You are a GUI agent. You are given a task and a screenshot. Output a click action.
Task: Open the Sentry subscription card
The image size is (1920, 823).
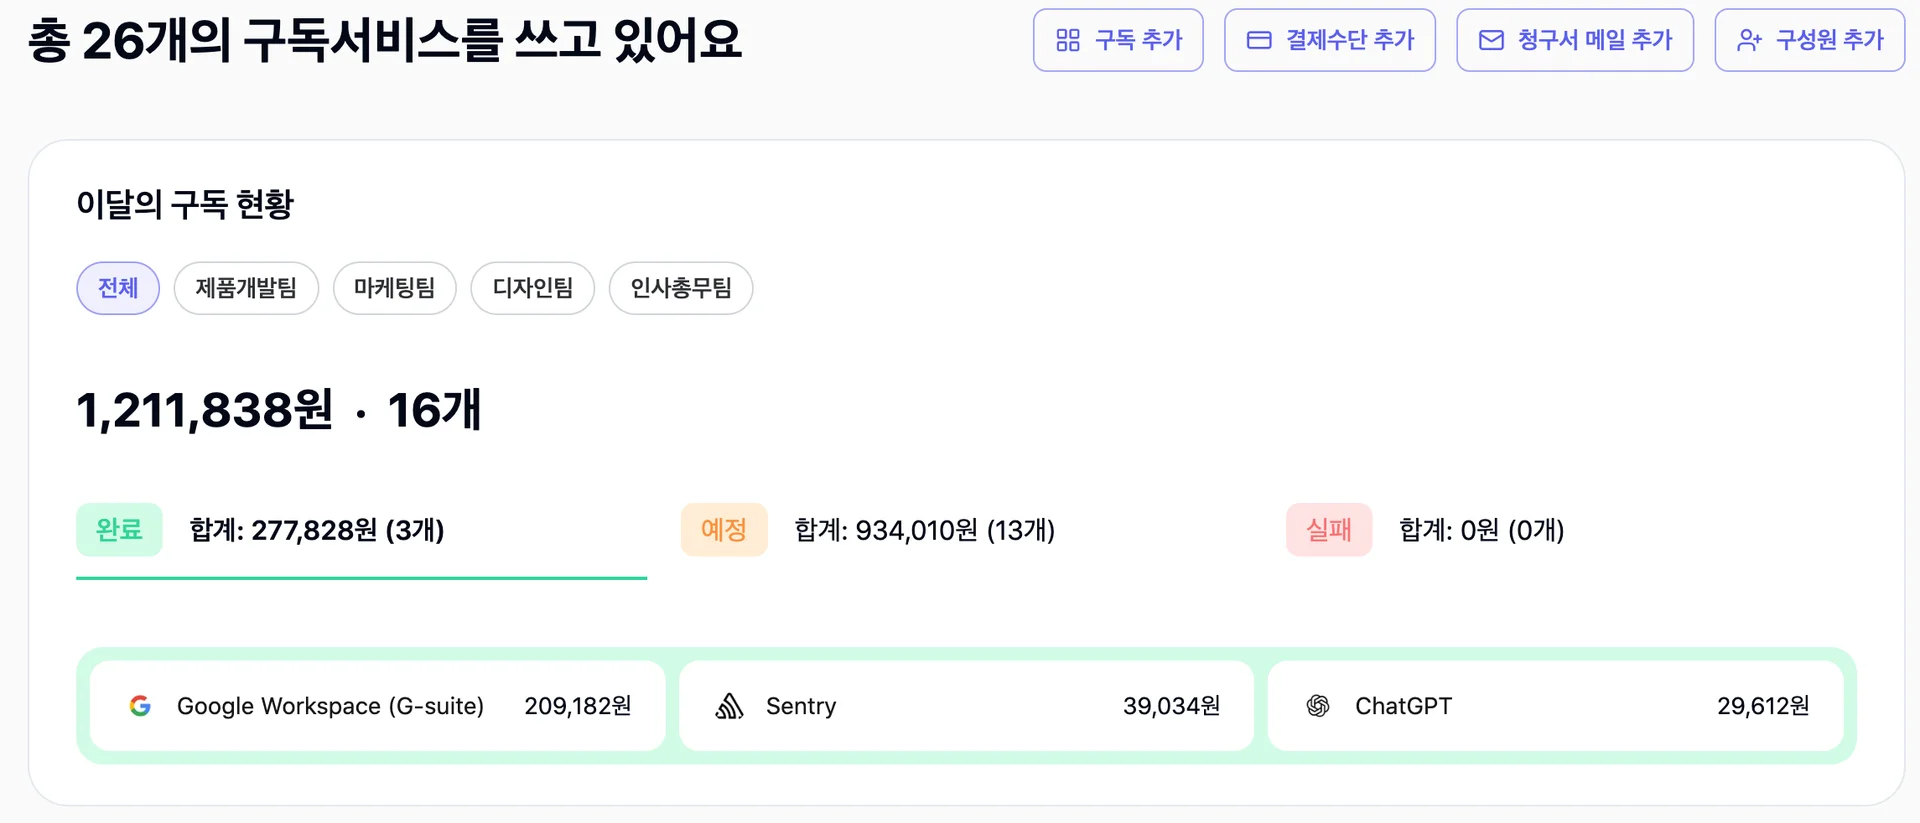tap(966, 705)
